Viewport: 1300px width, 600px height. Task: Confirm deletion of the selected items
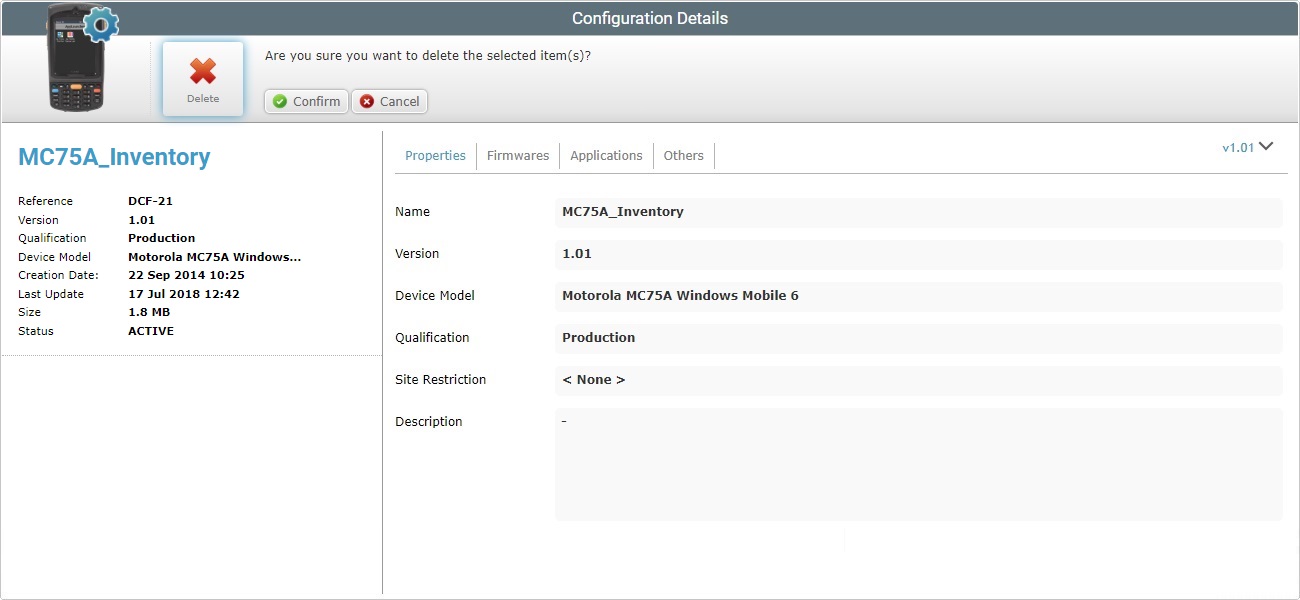[305, 101]
